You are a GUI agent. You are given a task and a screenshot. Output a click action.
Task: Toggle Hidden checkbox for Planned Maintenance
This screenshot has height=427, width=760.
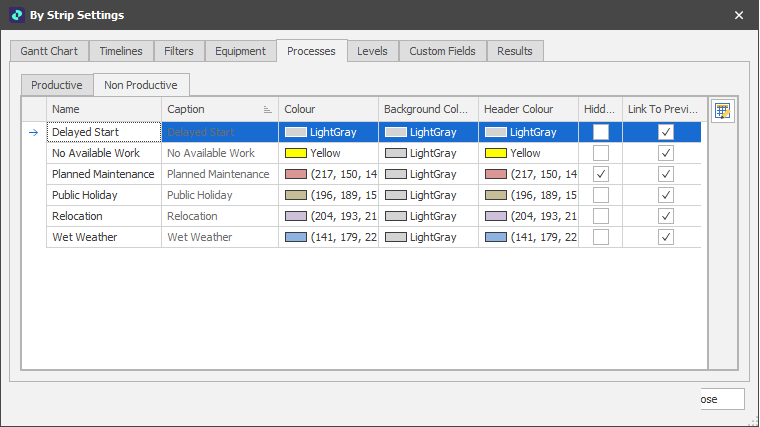coord(600,174)
